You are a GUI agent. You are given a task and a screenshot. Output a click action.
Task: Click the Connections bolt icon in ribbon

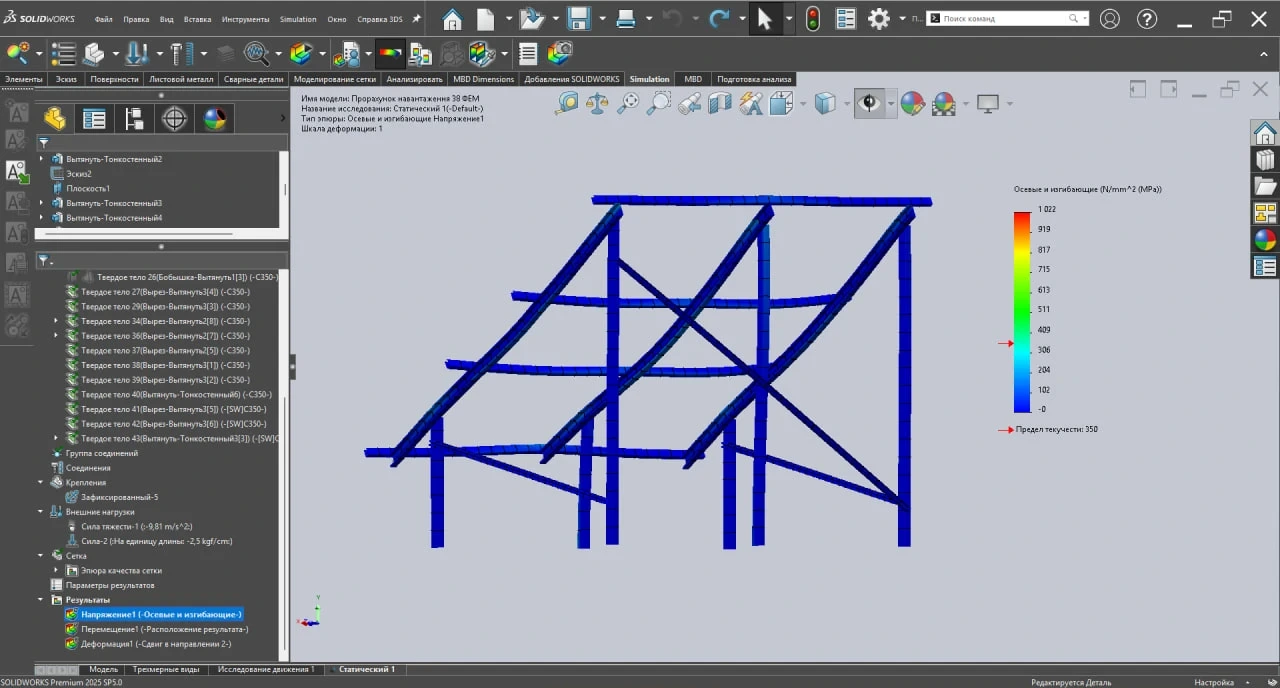tap(181, 53)
